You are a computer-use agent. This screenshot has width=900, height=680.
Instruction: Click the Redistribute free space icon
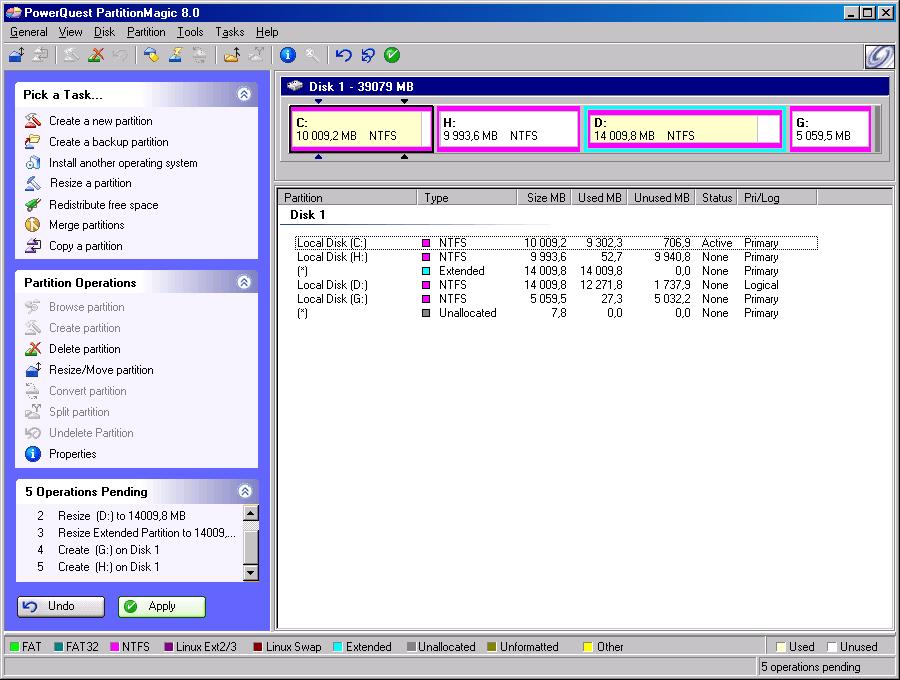coord(33,205)
